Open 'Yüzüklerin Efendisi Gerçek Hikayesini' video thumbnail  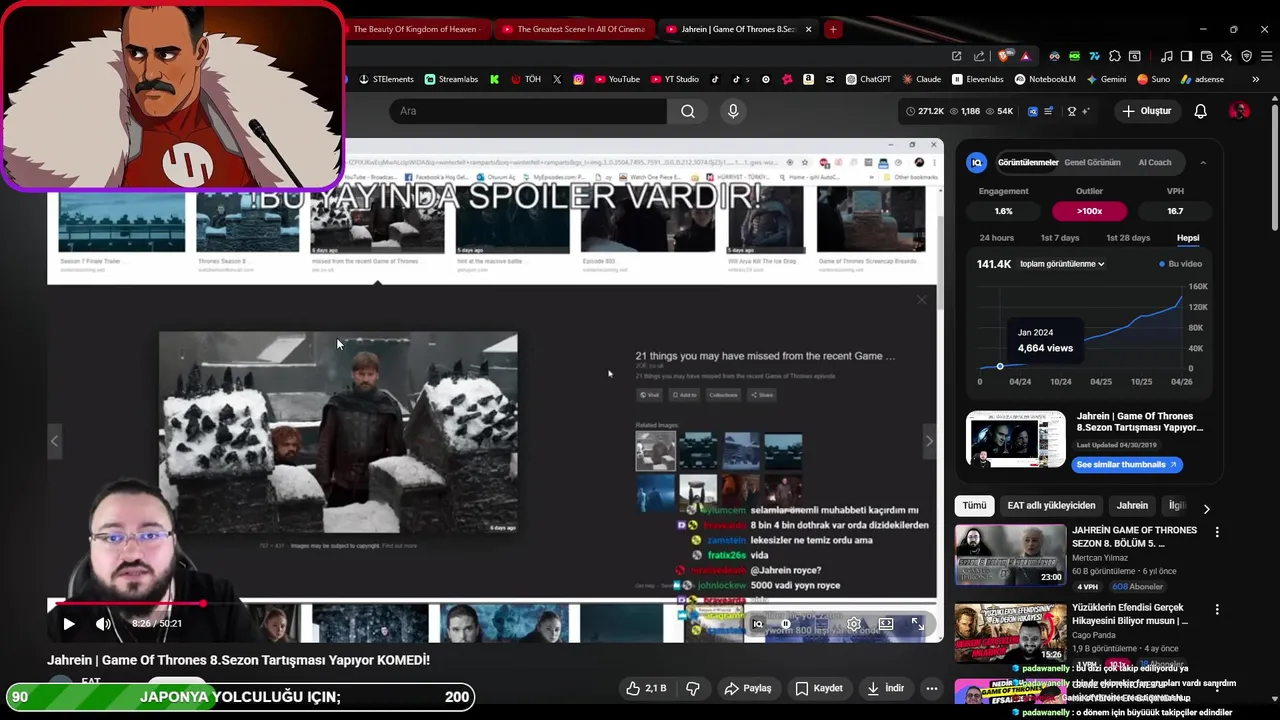point(1011,633)
